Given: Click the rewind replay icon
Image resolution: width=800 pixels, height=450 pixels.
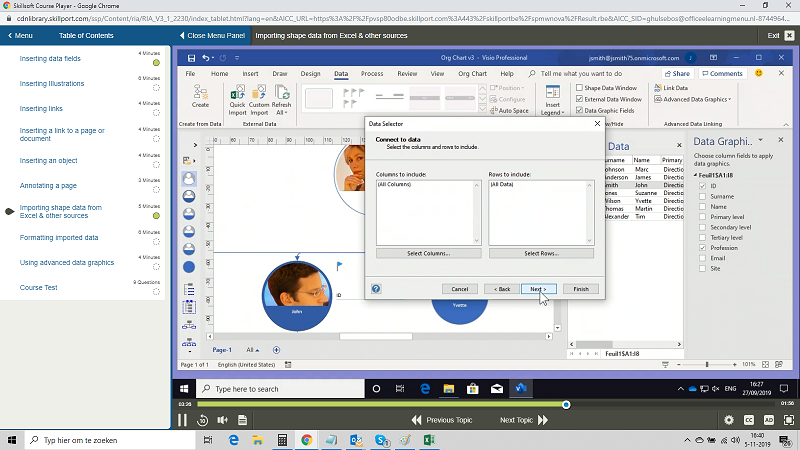Looking at the screenshot, I should (x=203, y=420).
